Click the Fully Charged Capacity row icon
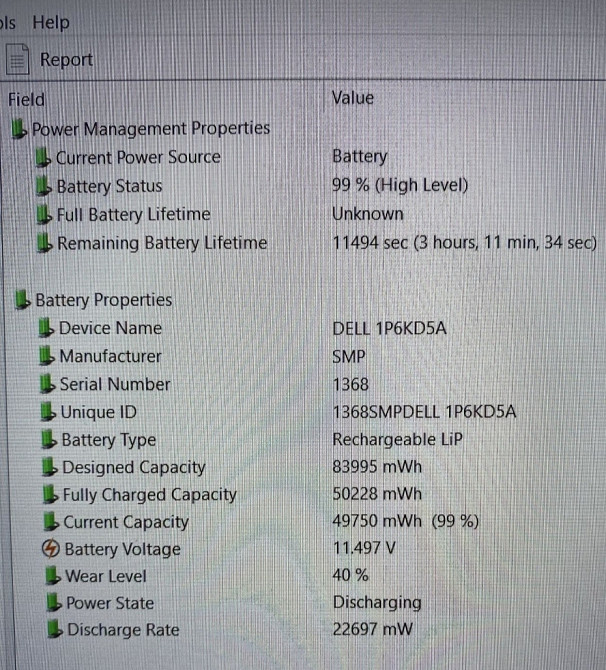Image resolution: width=606 pixels, height=670 pixels. tap(51, 495)
